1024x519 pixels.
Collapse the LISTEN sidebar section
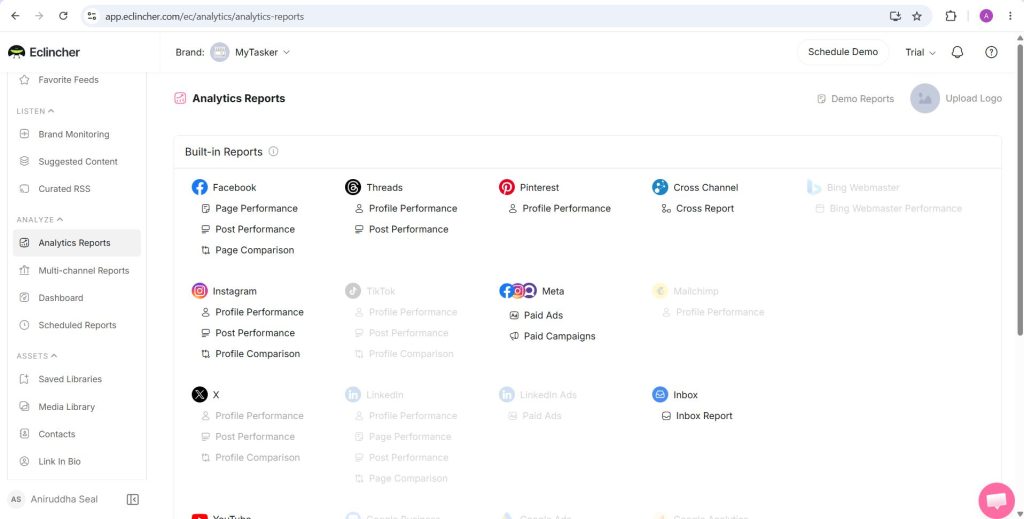(35, 111)
